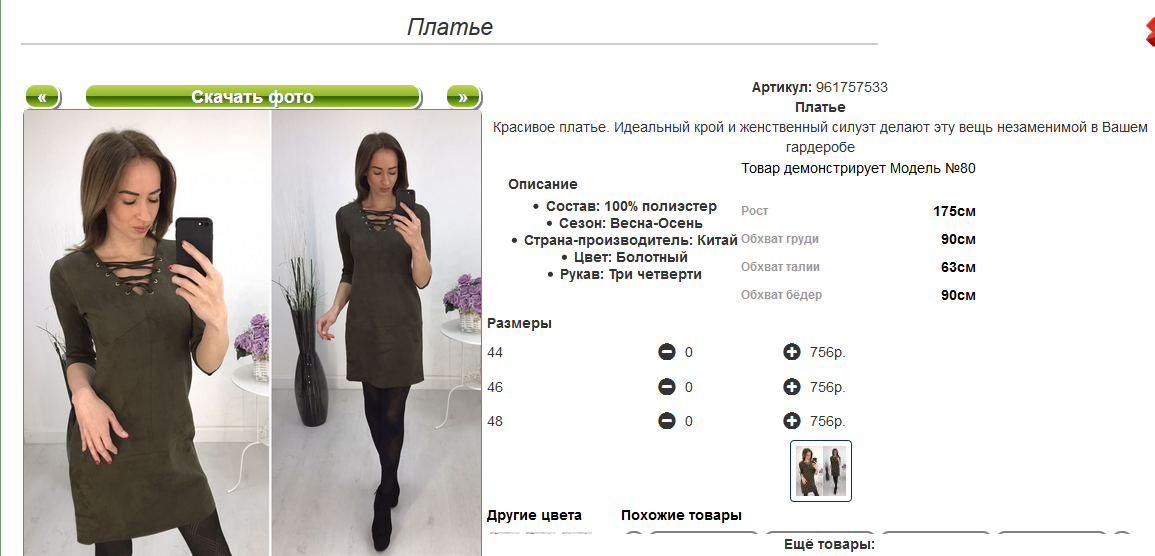Click the article number 961757533
This screenshot has height=556, width=1155.
851,87
